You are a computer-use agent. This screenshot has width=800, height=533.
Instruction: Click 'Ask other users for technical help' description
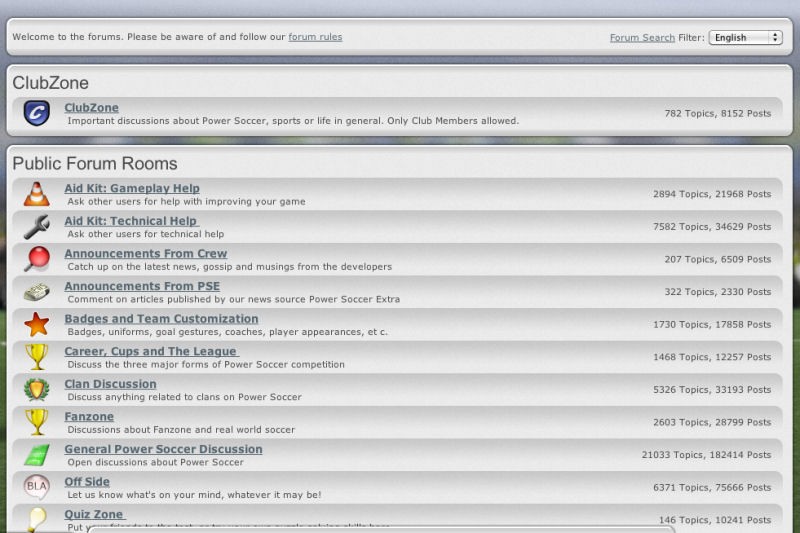[145, 234]
